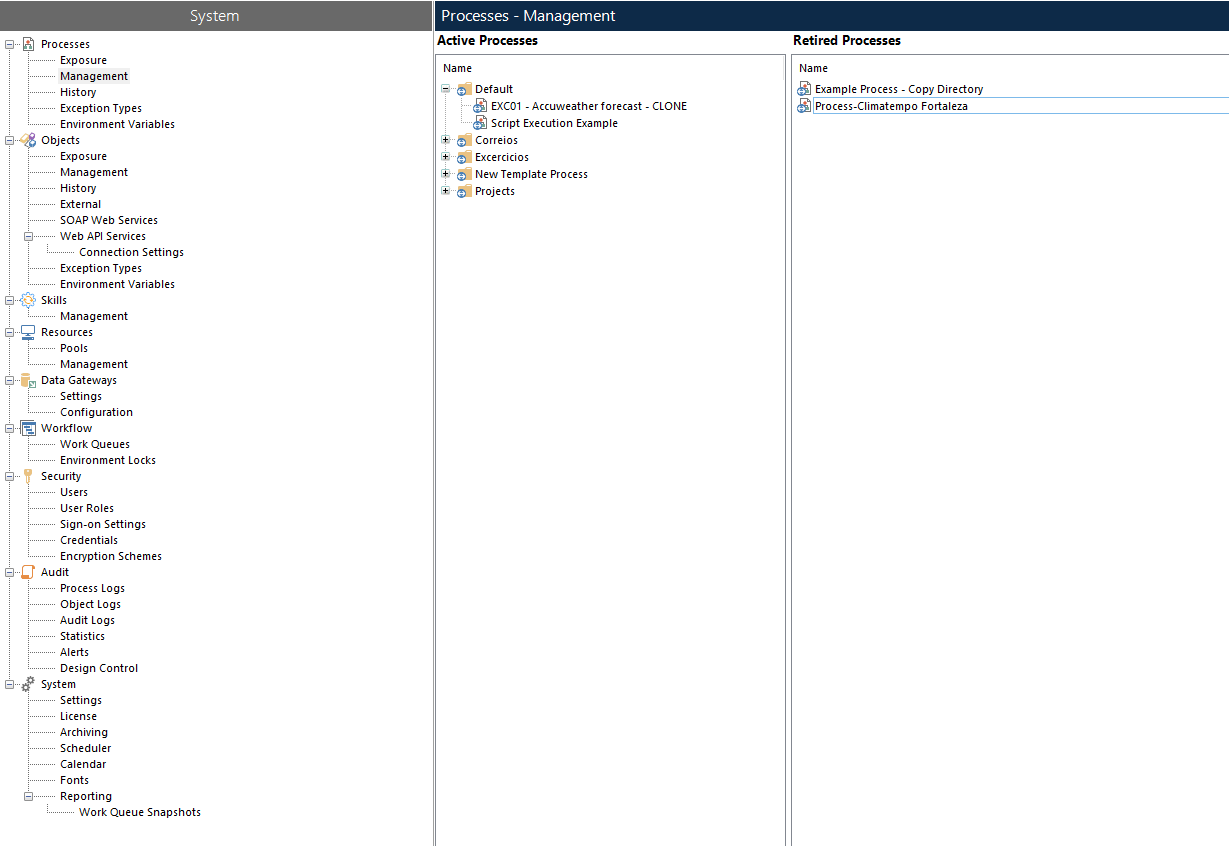Open Connection Settings
1229x846 pixels.
[x=131, y=252]
